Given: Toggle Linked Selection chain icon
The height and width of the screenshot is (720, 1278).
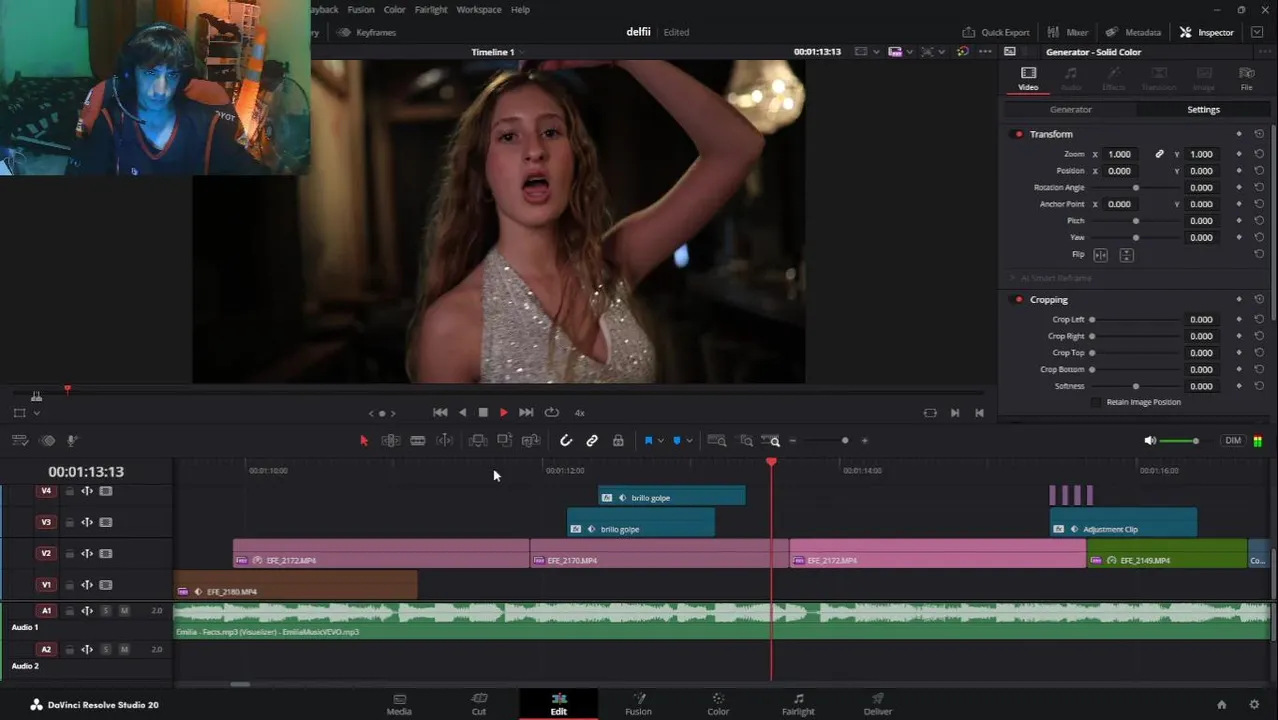Looking at the screenshot, I should pyautogui.click(x=592, y=441).
